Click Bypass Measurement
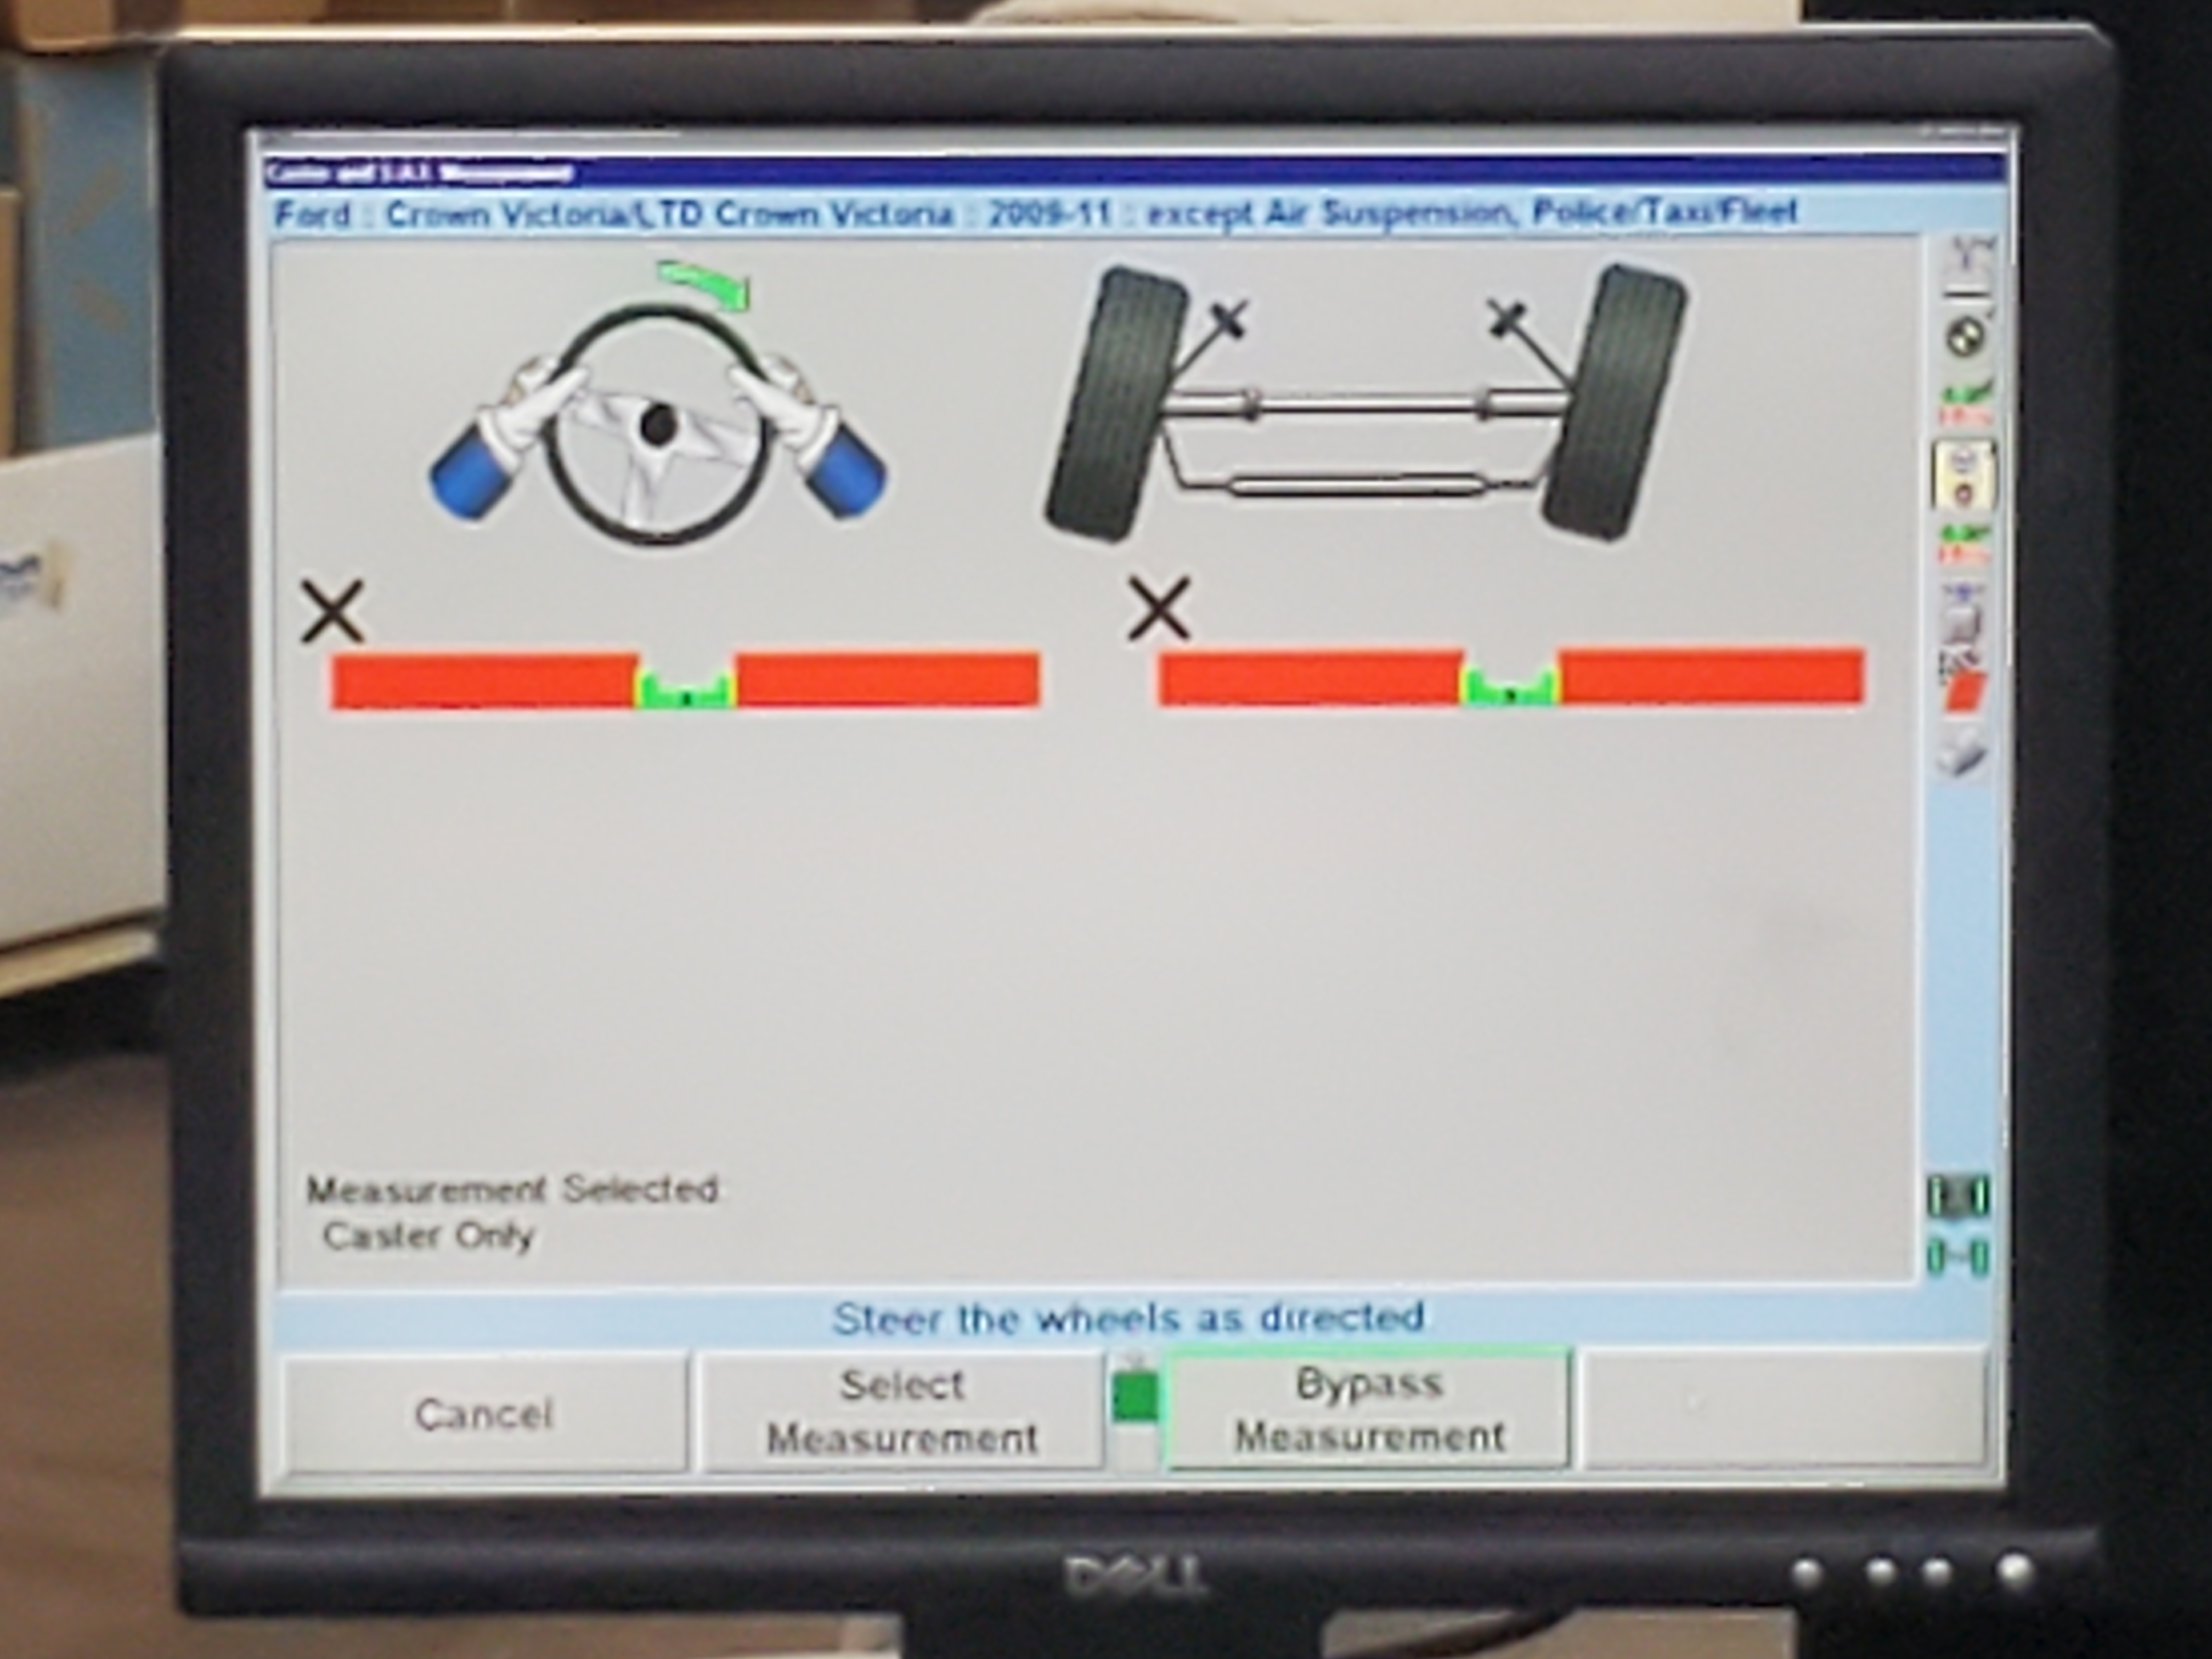The image size is (2212, 1659). (1368, 1409)
